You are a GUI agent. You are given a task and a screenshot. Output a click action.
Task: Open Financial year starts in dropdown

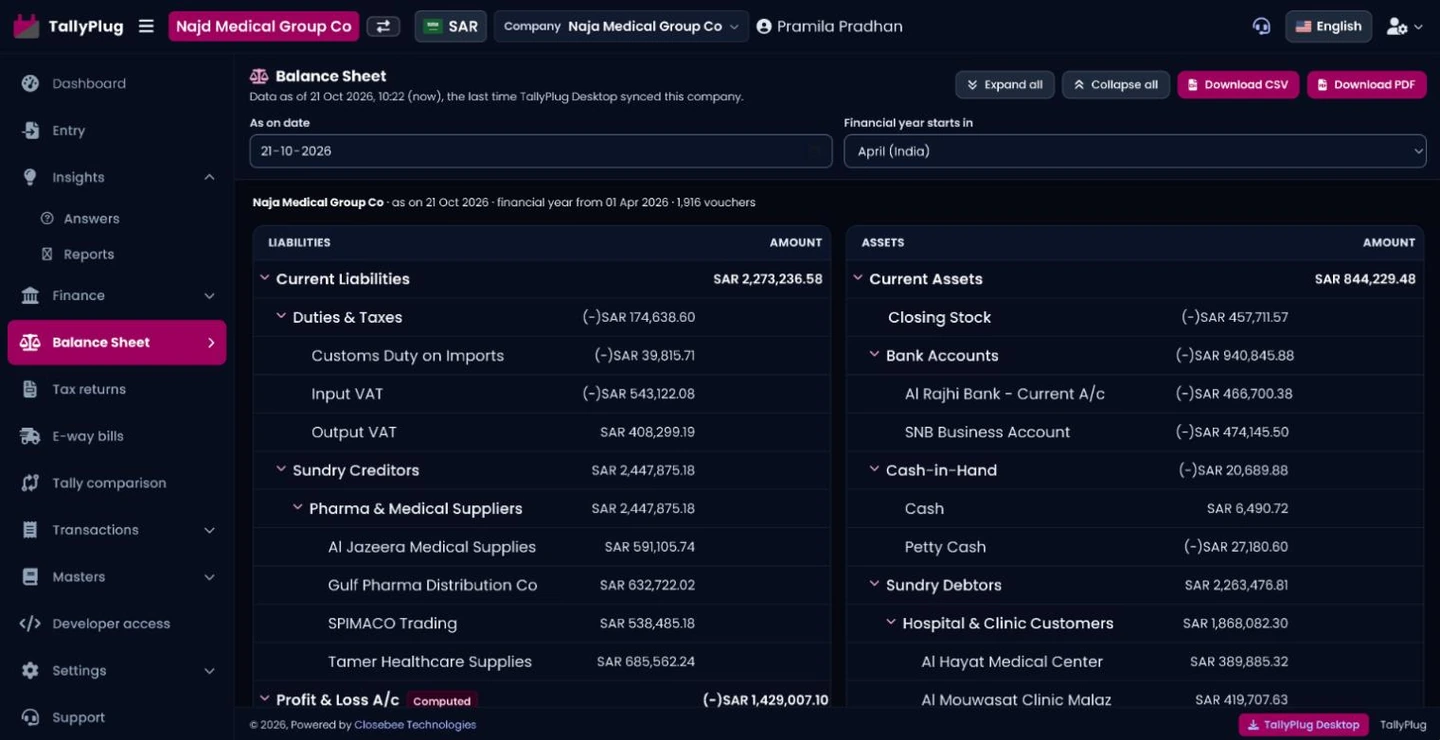1135,151
